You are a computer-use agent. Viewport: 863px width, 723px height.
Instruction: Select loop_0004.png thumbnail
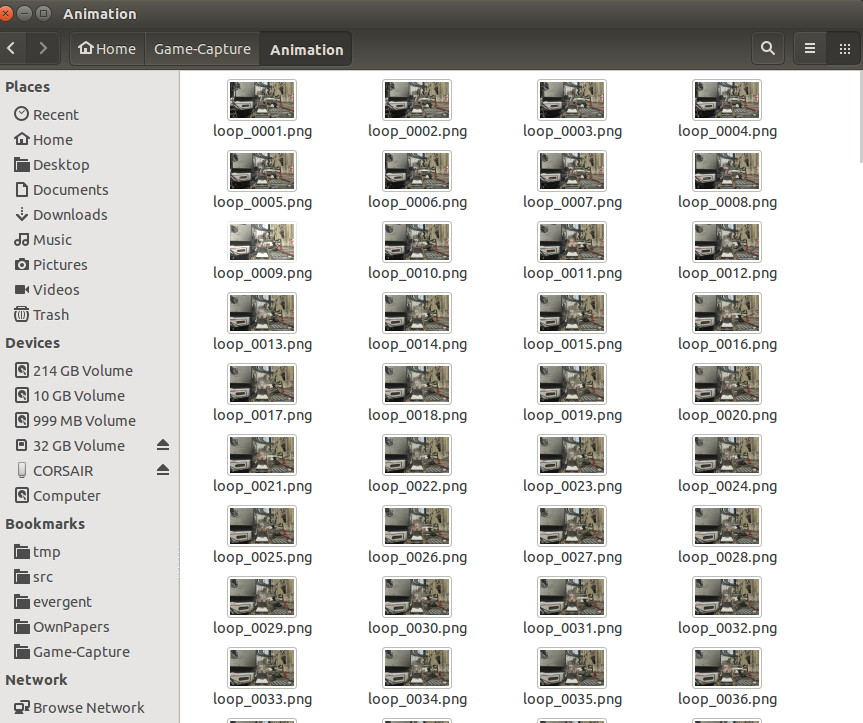[727, 100]
